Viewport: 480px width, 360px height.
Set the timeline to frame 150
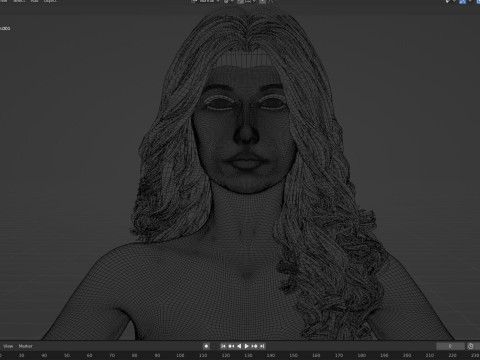click(293, 356)
